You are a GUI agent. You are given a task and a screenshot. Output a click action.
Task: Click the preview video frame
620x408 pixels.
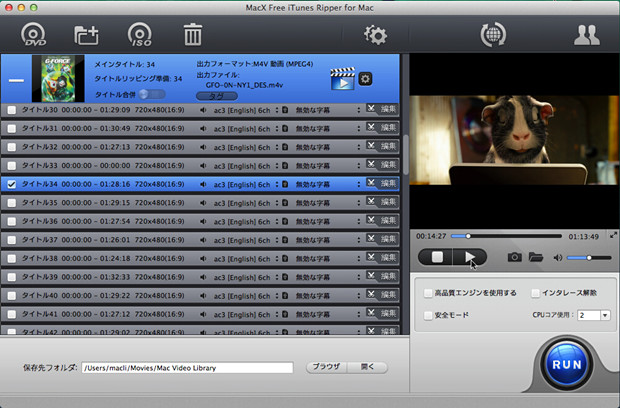[514, 140]
